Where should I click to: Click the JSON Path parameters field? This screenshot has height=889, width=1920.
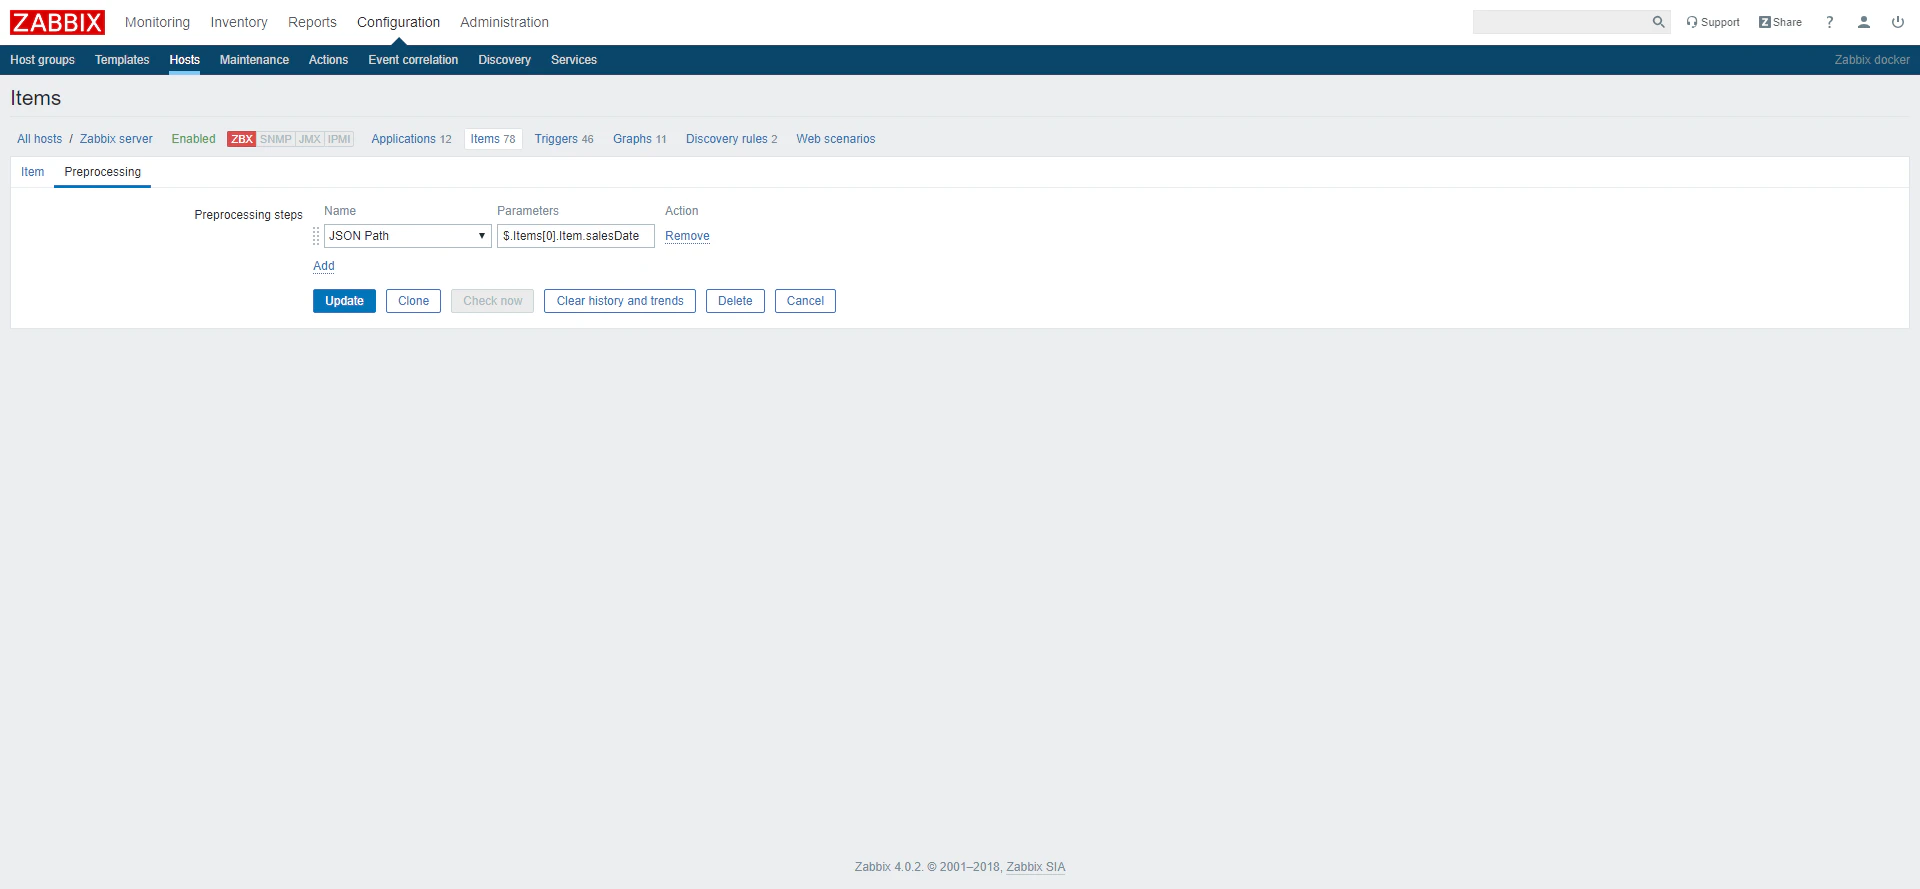coord(575,236)
